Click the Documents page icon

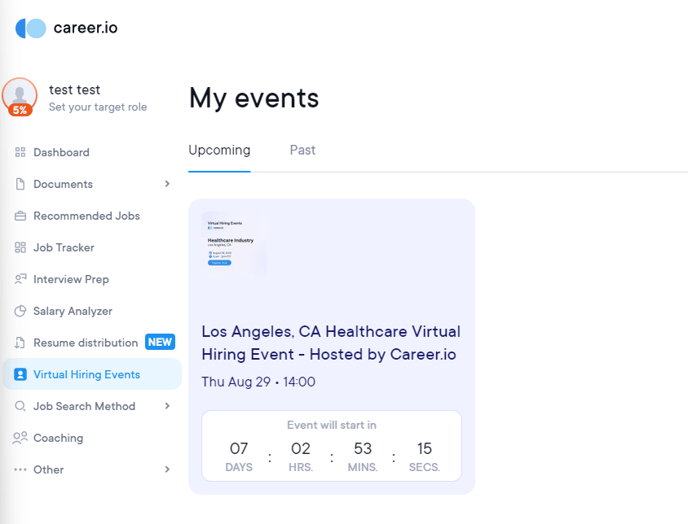pyautogui.click(x=20, y=184)
